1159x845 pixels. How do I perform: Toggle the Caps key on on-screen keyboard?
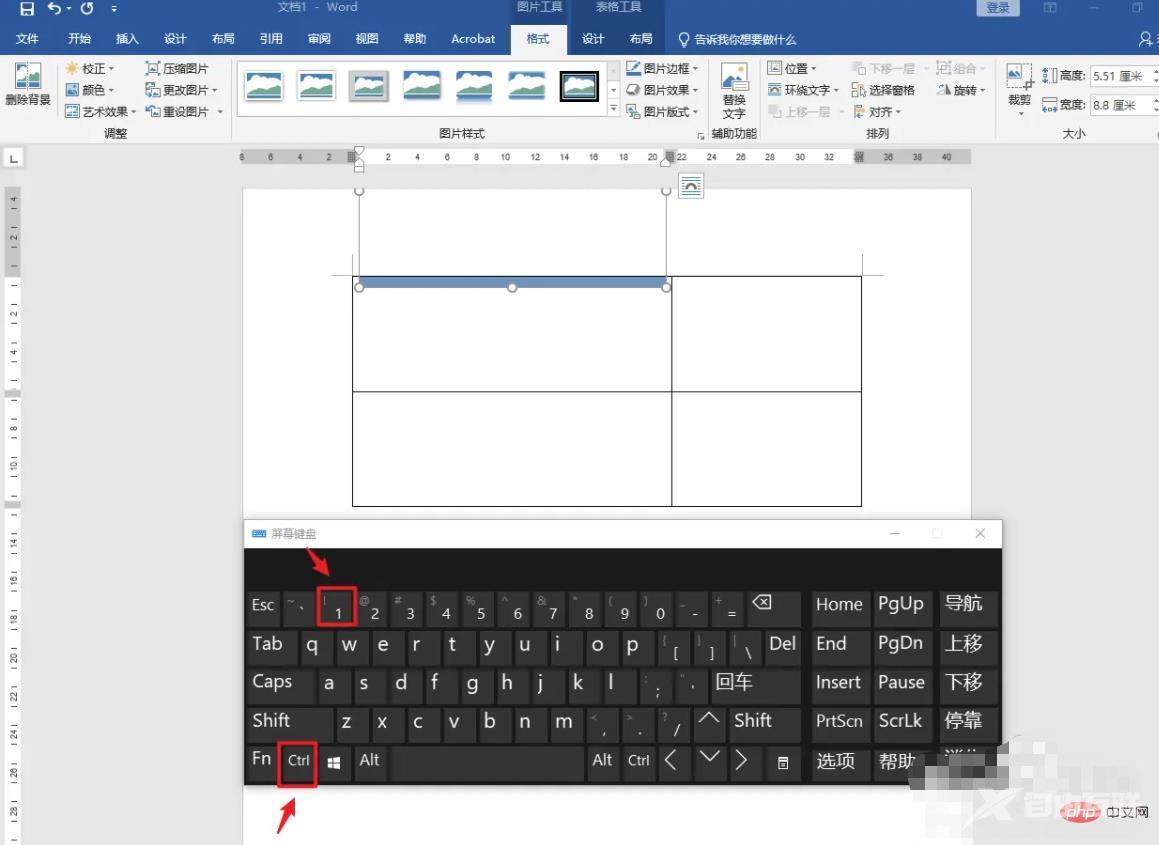[272, 683]
